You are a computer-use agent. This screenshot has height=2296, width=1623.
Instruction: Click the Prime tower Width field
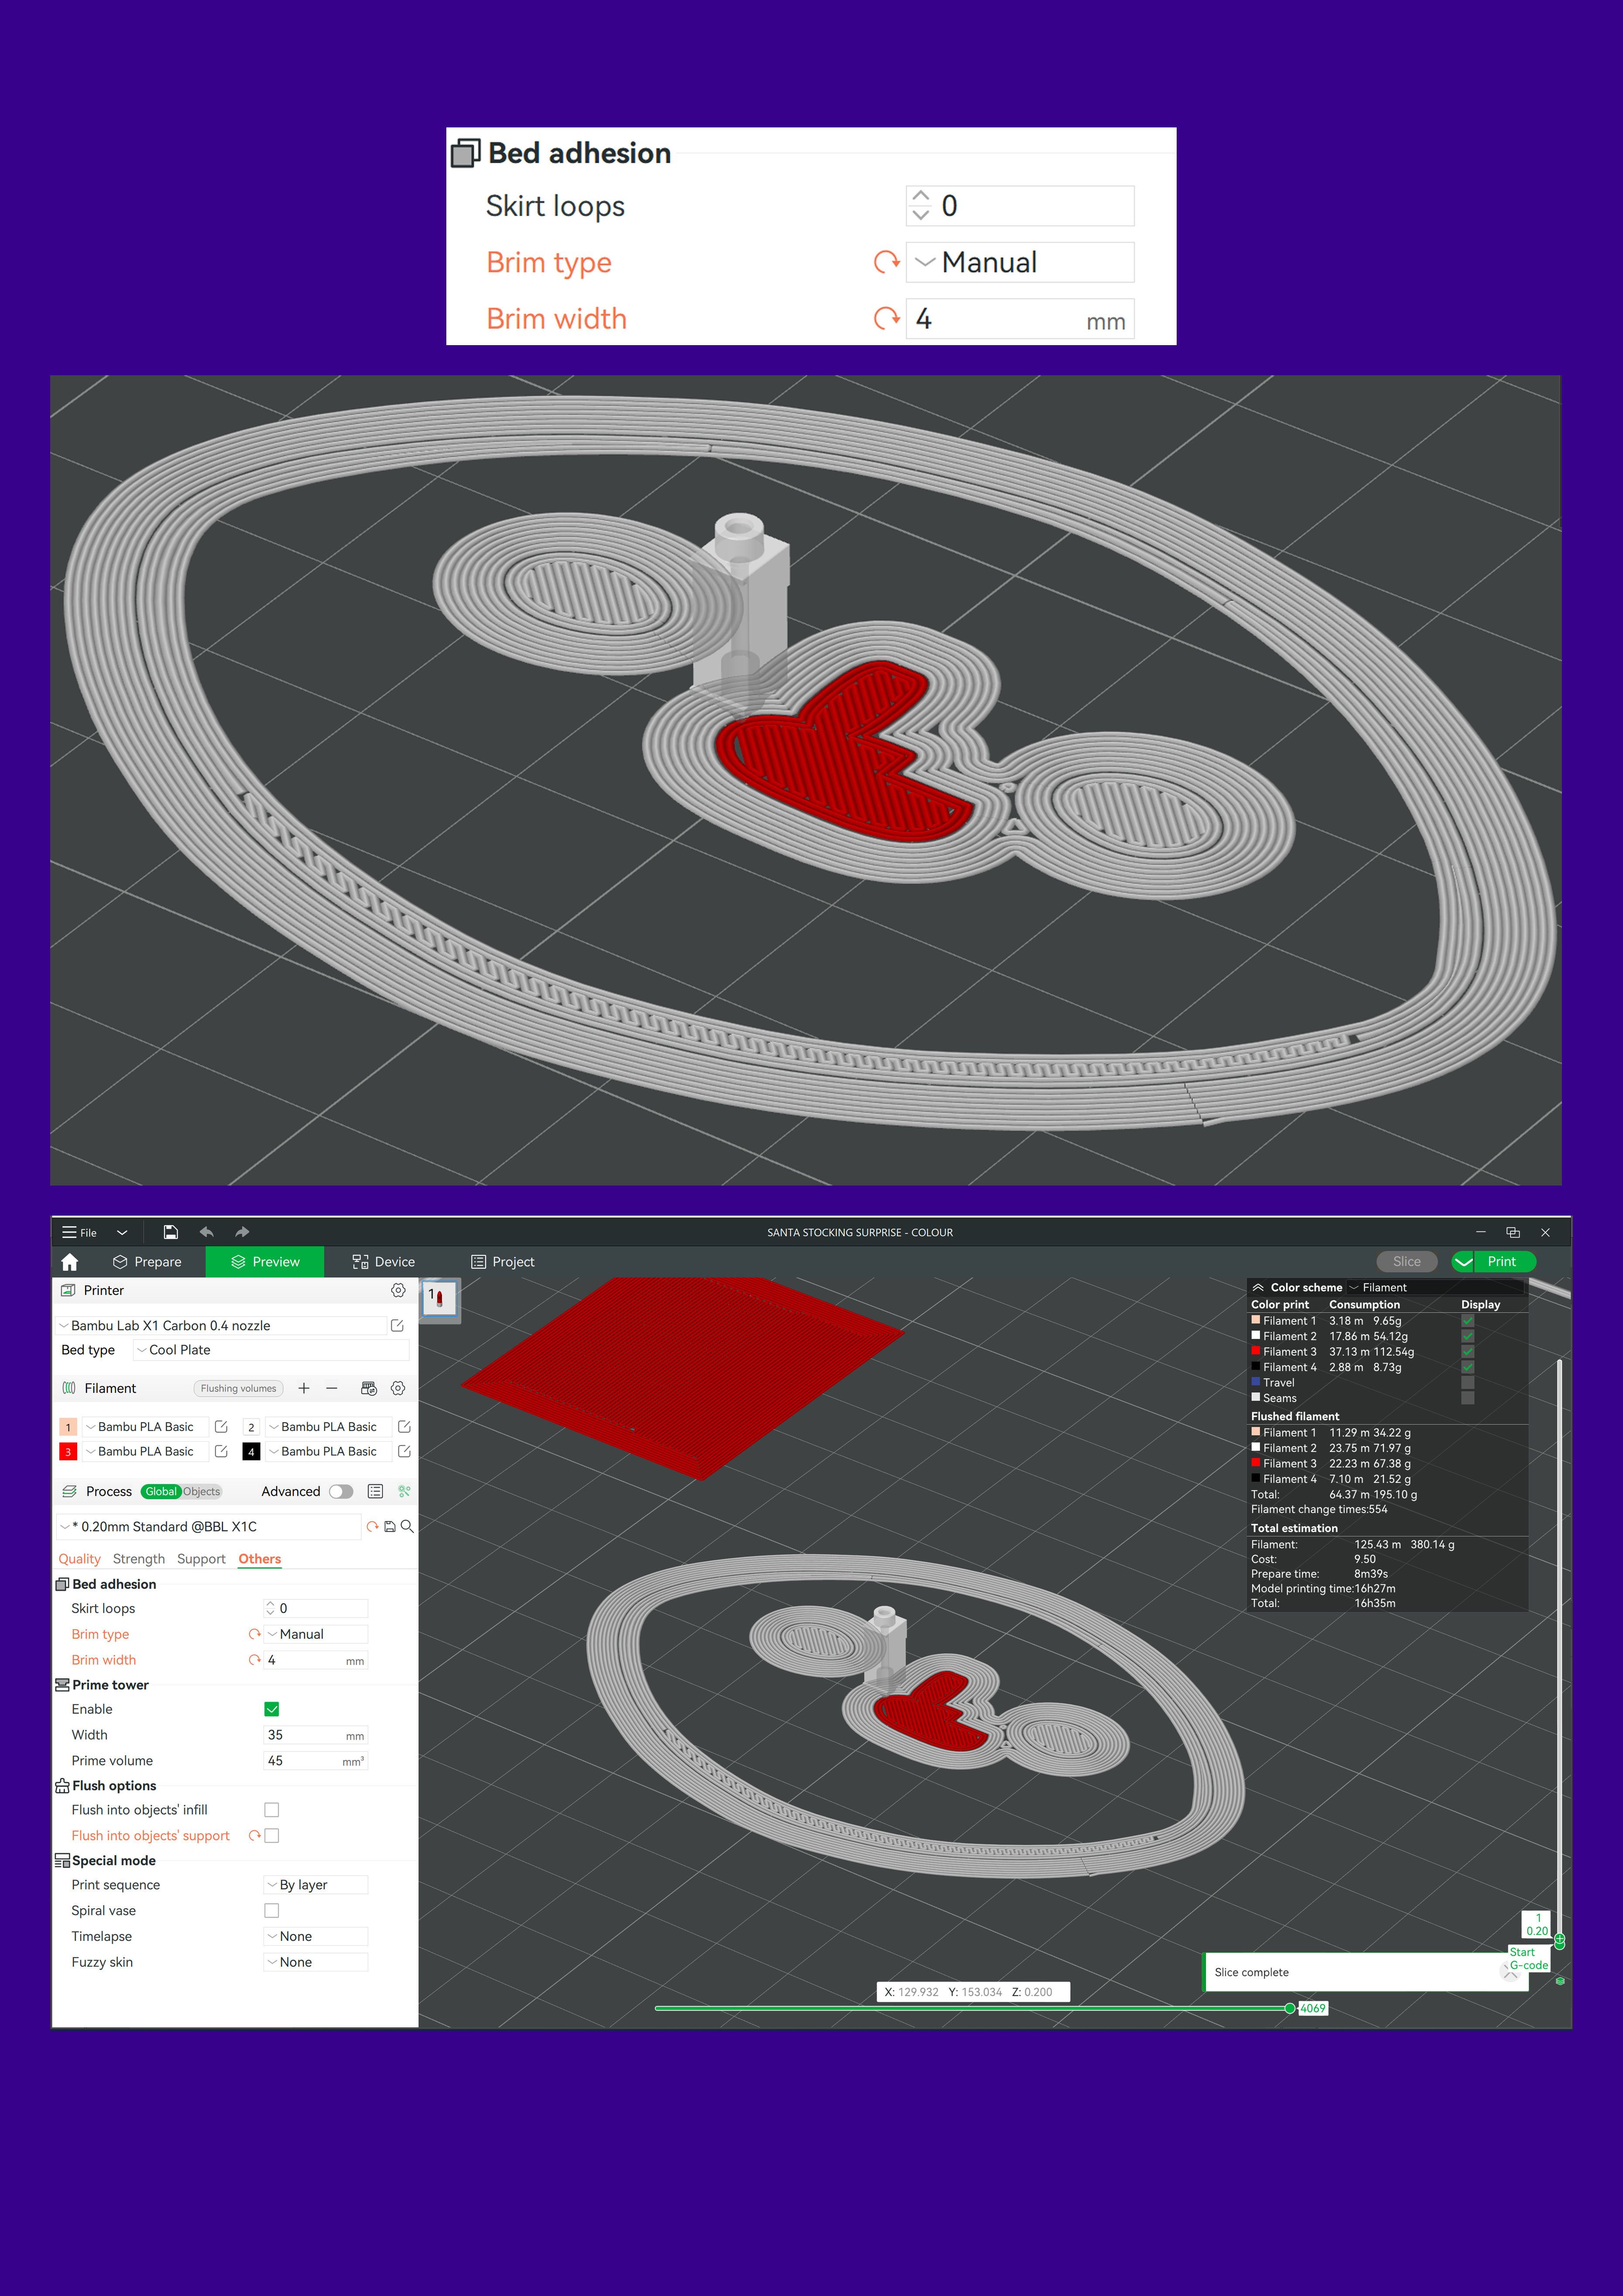pos(316,1735)
